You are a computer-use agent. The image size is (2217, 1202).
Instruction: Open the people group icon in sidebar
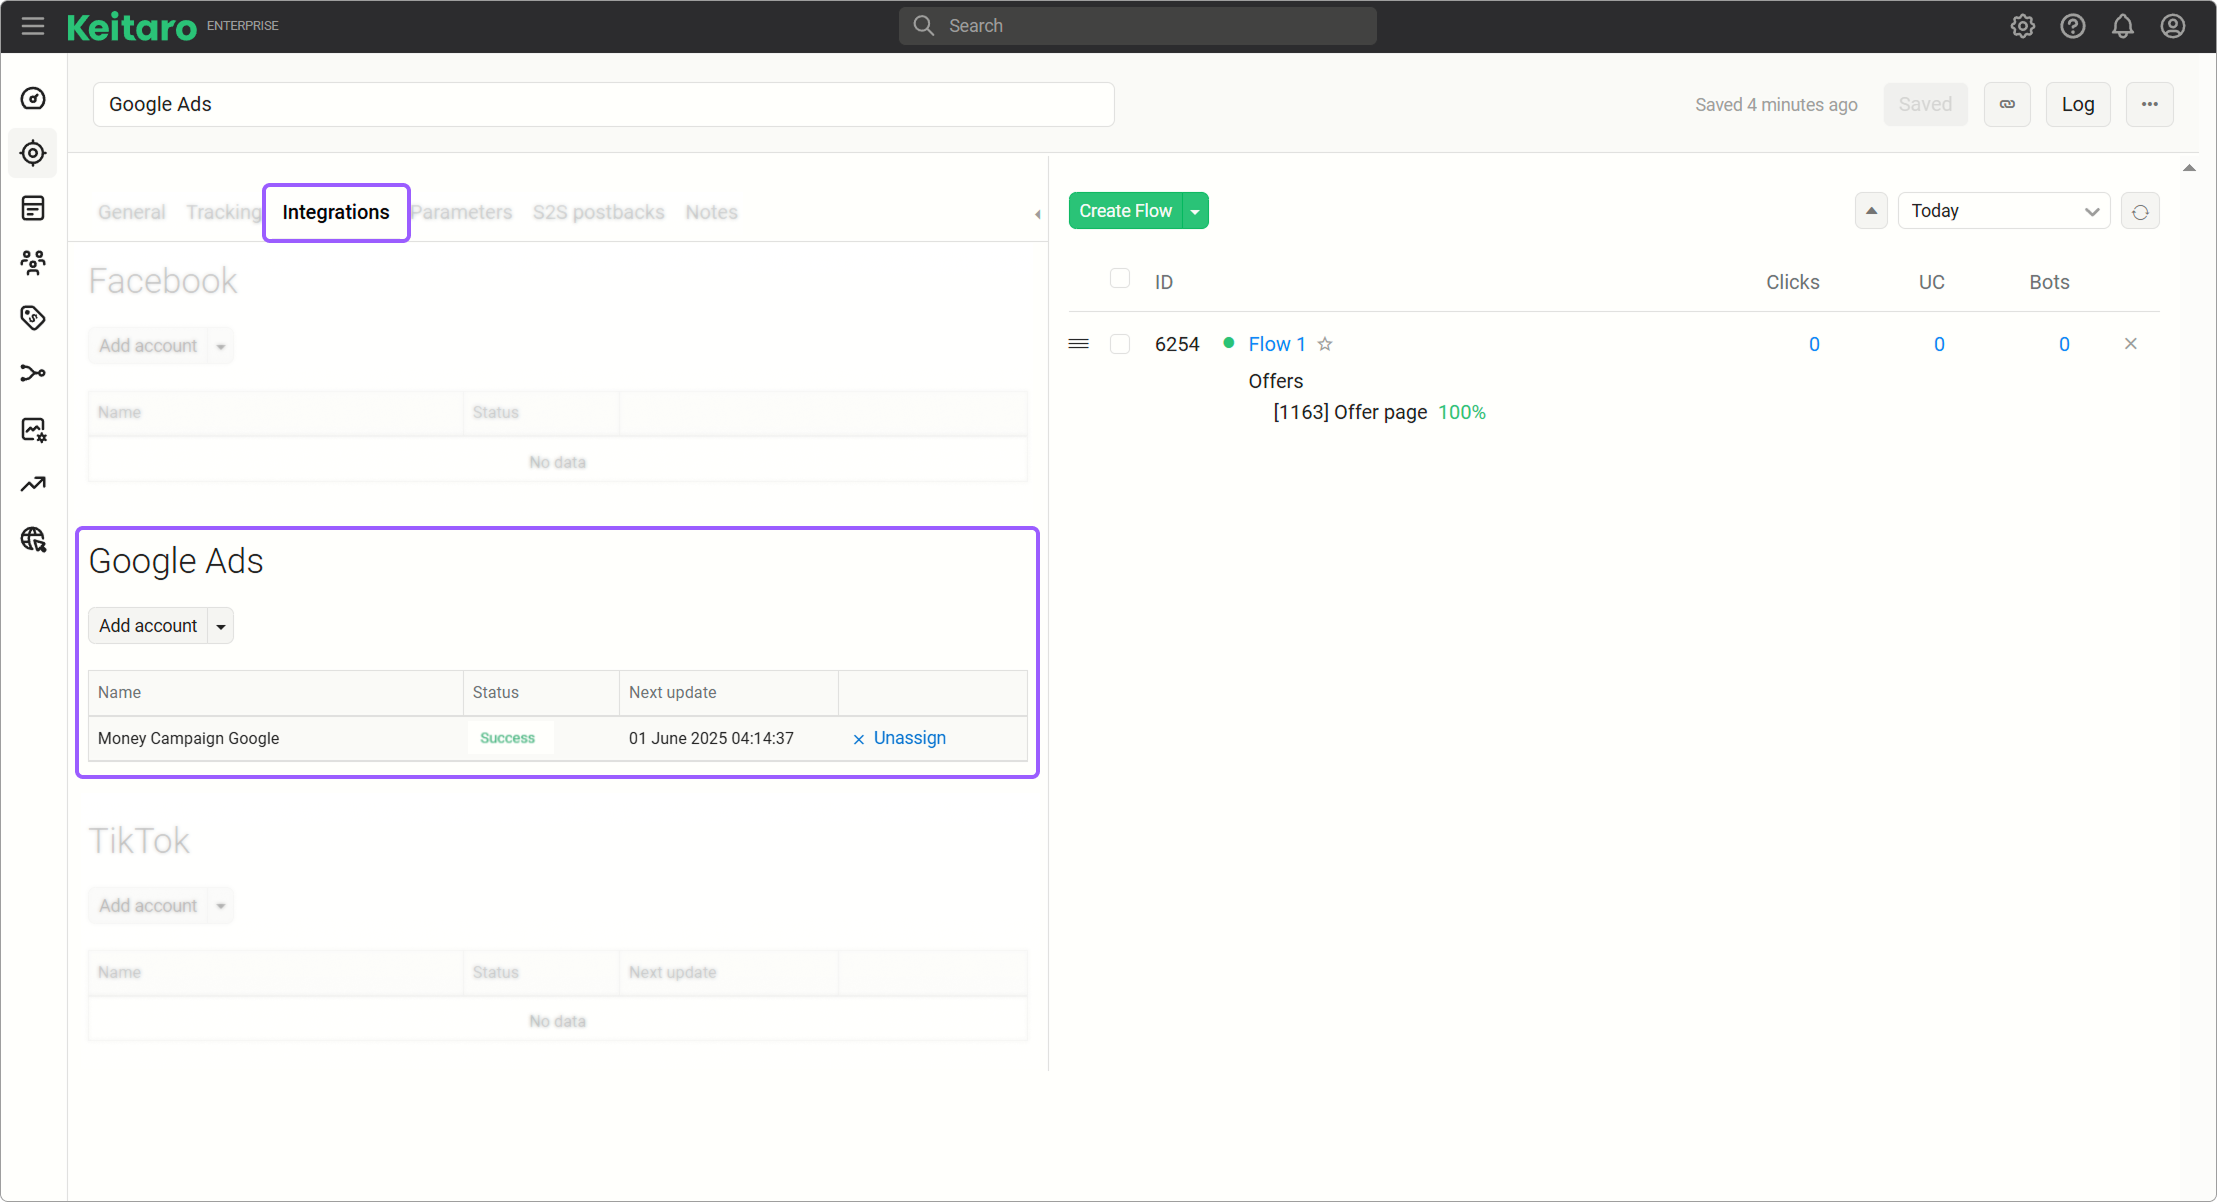pos(33,263)
